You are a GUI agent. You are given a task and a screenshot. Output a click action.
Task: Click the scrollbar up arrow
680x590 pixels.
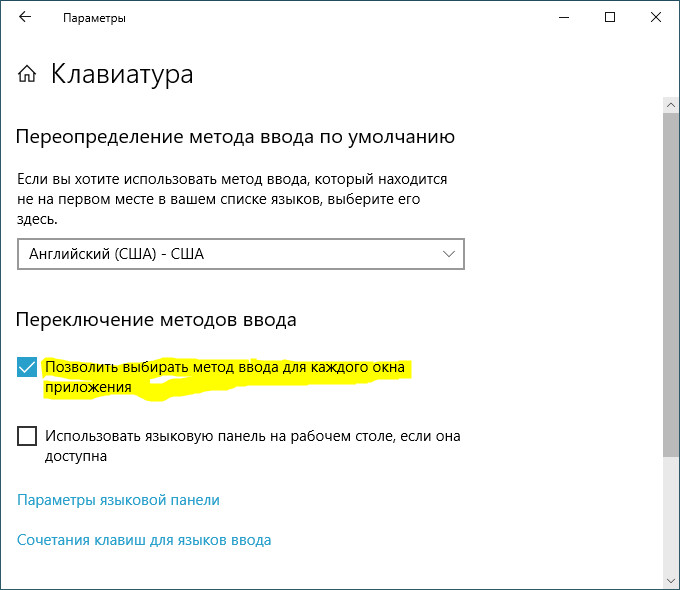tap(670, 103)
